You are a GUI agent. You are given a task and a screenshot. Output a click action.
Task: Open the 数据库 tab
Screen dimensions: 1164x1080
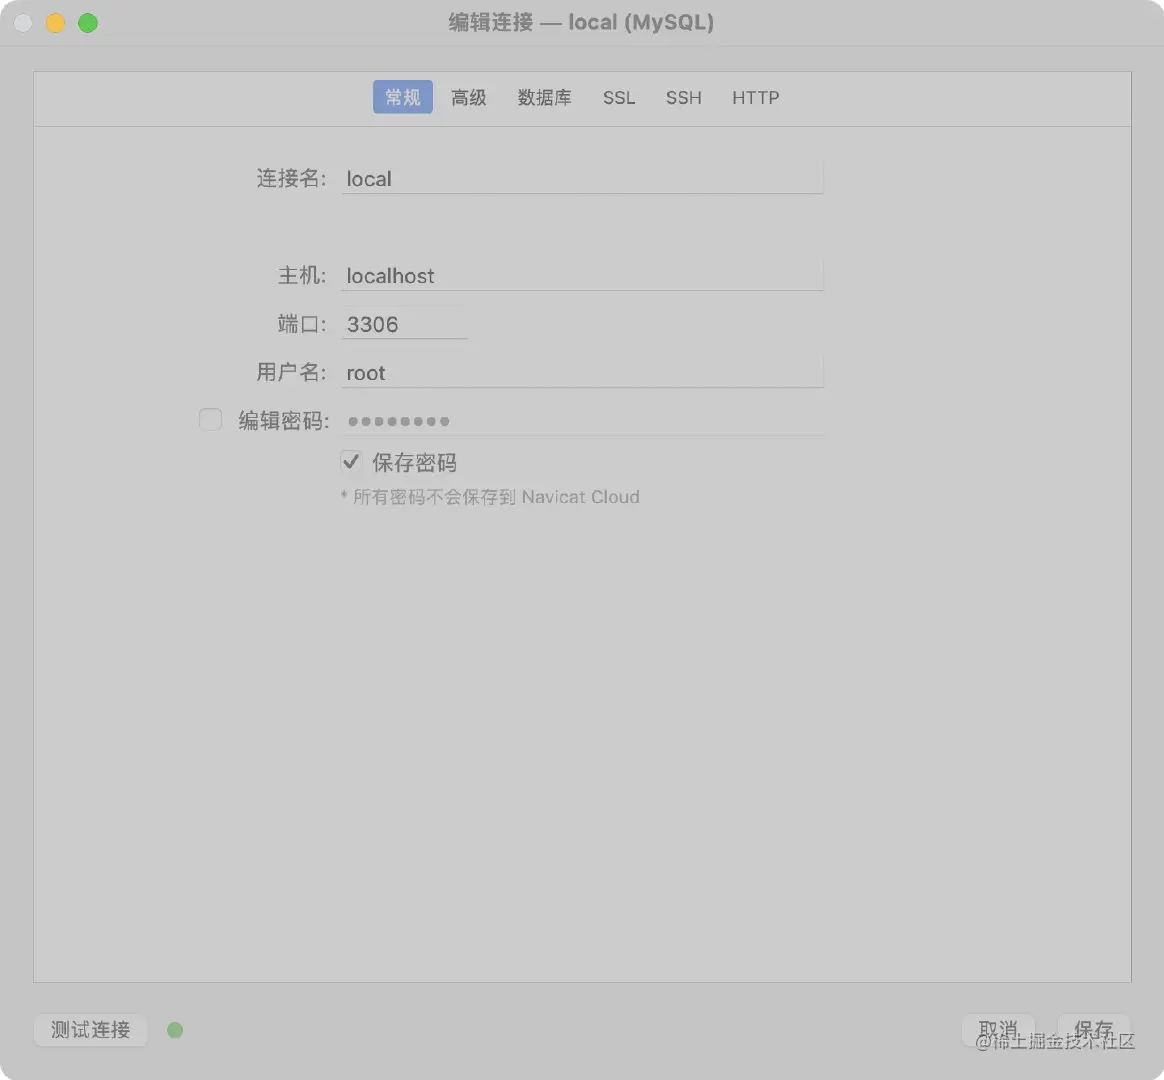pyautogui.click(x=544, y=97)
